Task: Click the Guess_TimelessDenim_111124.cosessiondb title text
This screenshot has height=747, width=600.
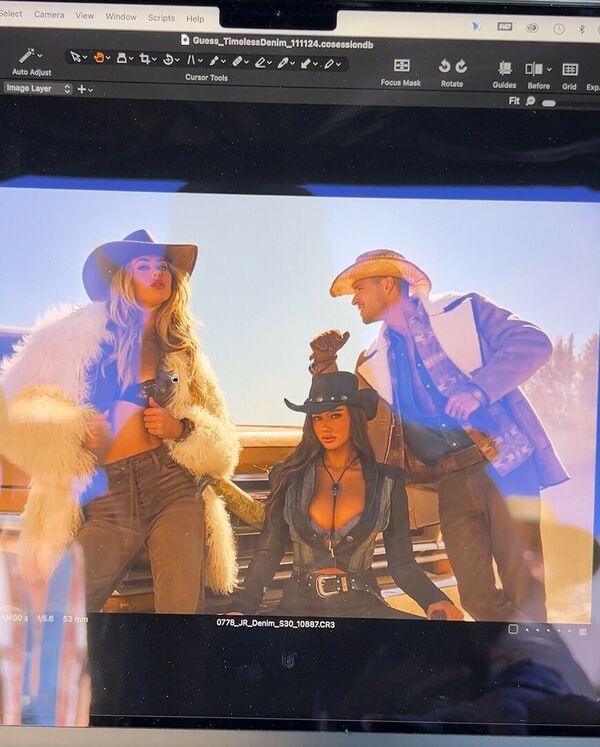Action: point(283,43)
